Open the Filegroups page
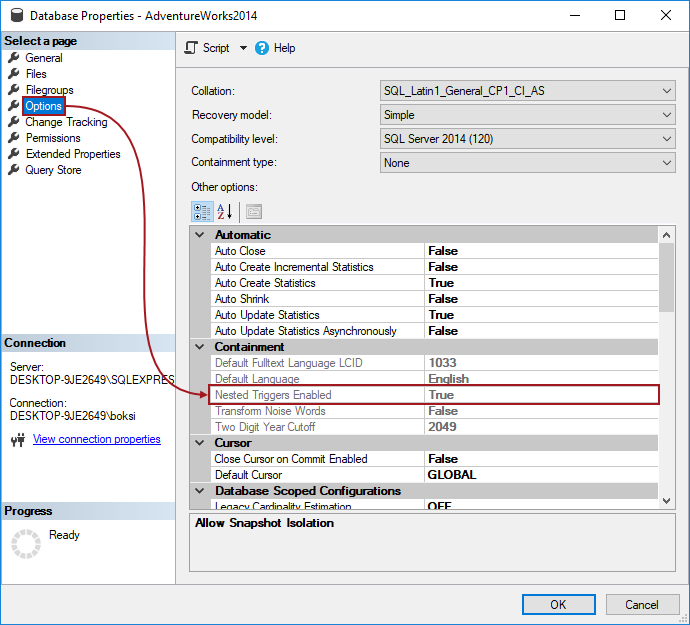Screen dimensions: 690x625 pos(49,90)
